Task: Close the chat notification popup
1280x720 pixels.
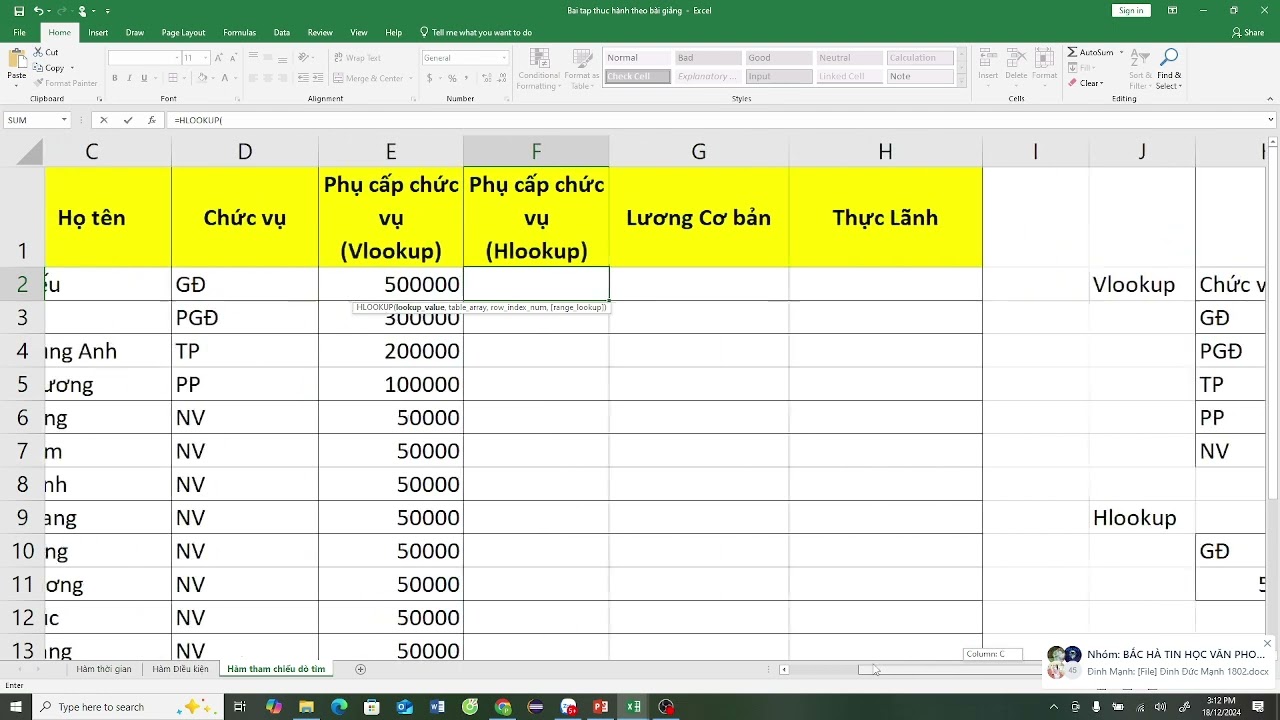Action: point(1268,643)
